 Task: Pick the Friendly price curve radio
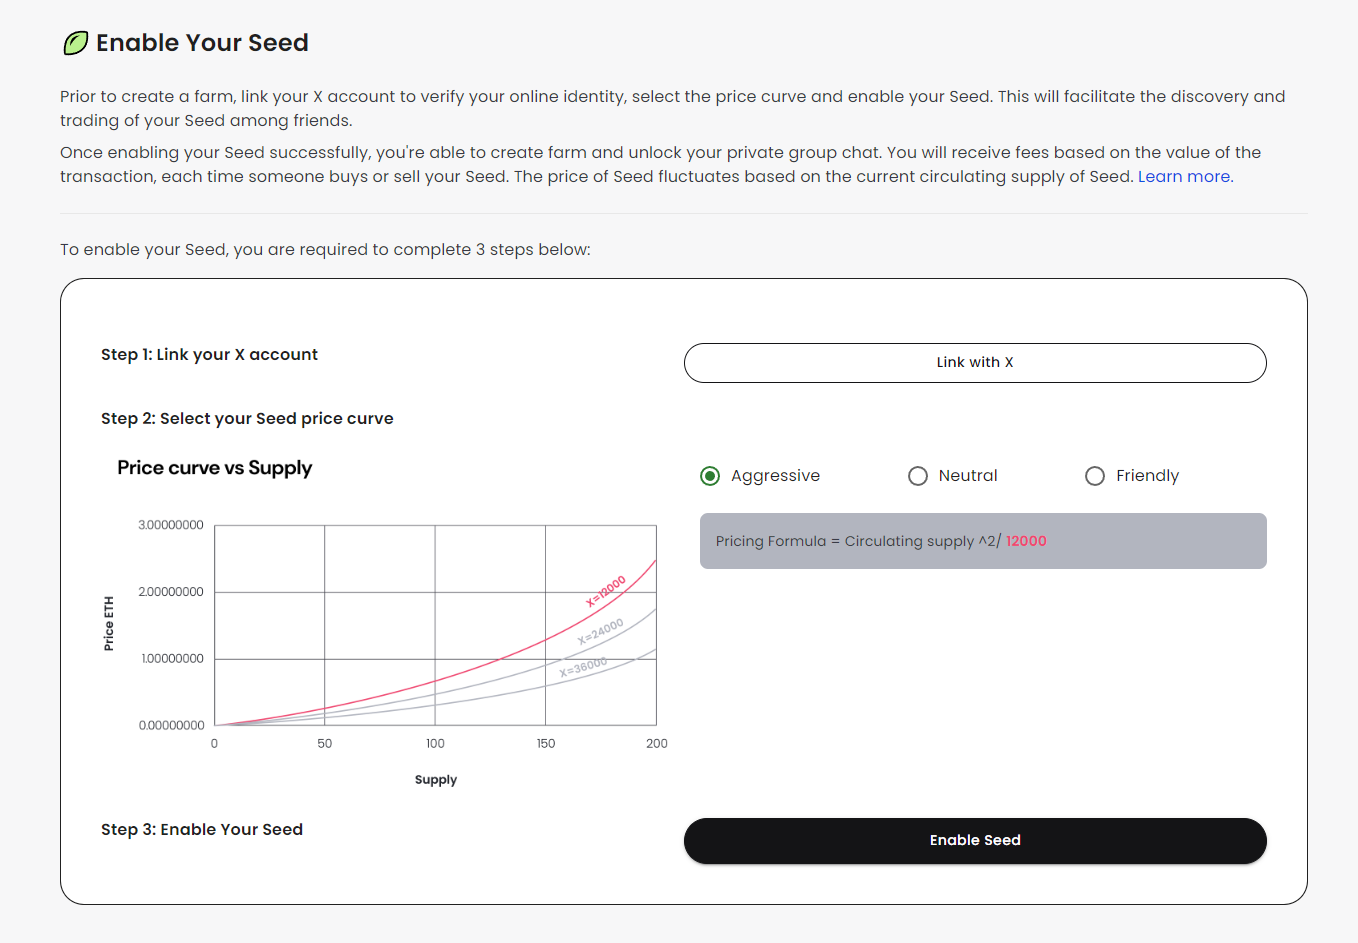click(1095, 476)
